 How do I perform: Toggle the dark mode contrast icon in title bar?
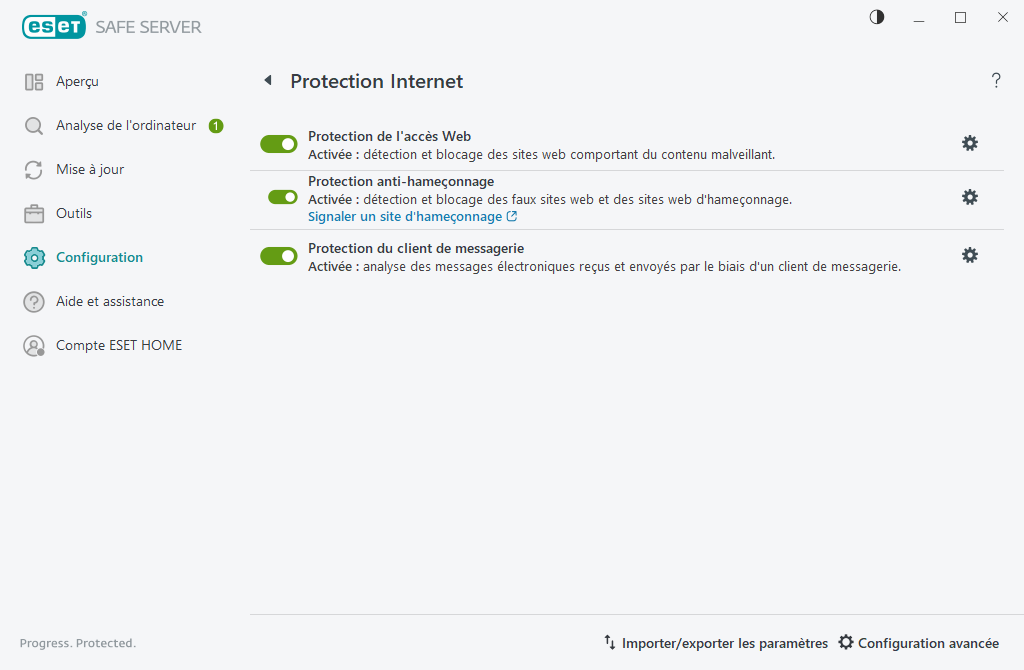click(876, 17)
